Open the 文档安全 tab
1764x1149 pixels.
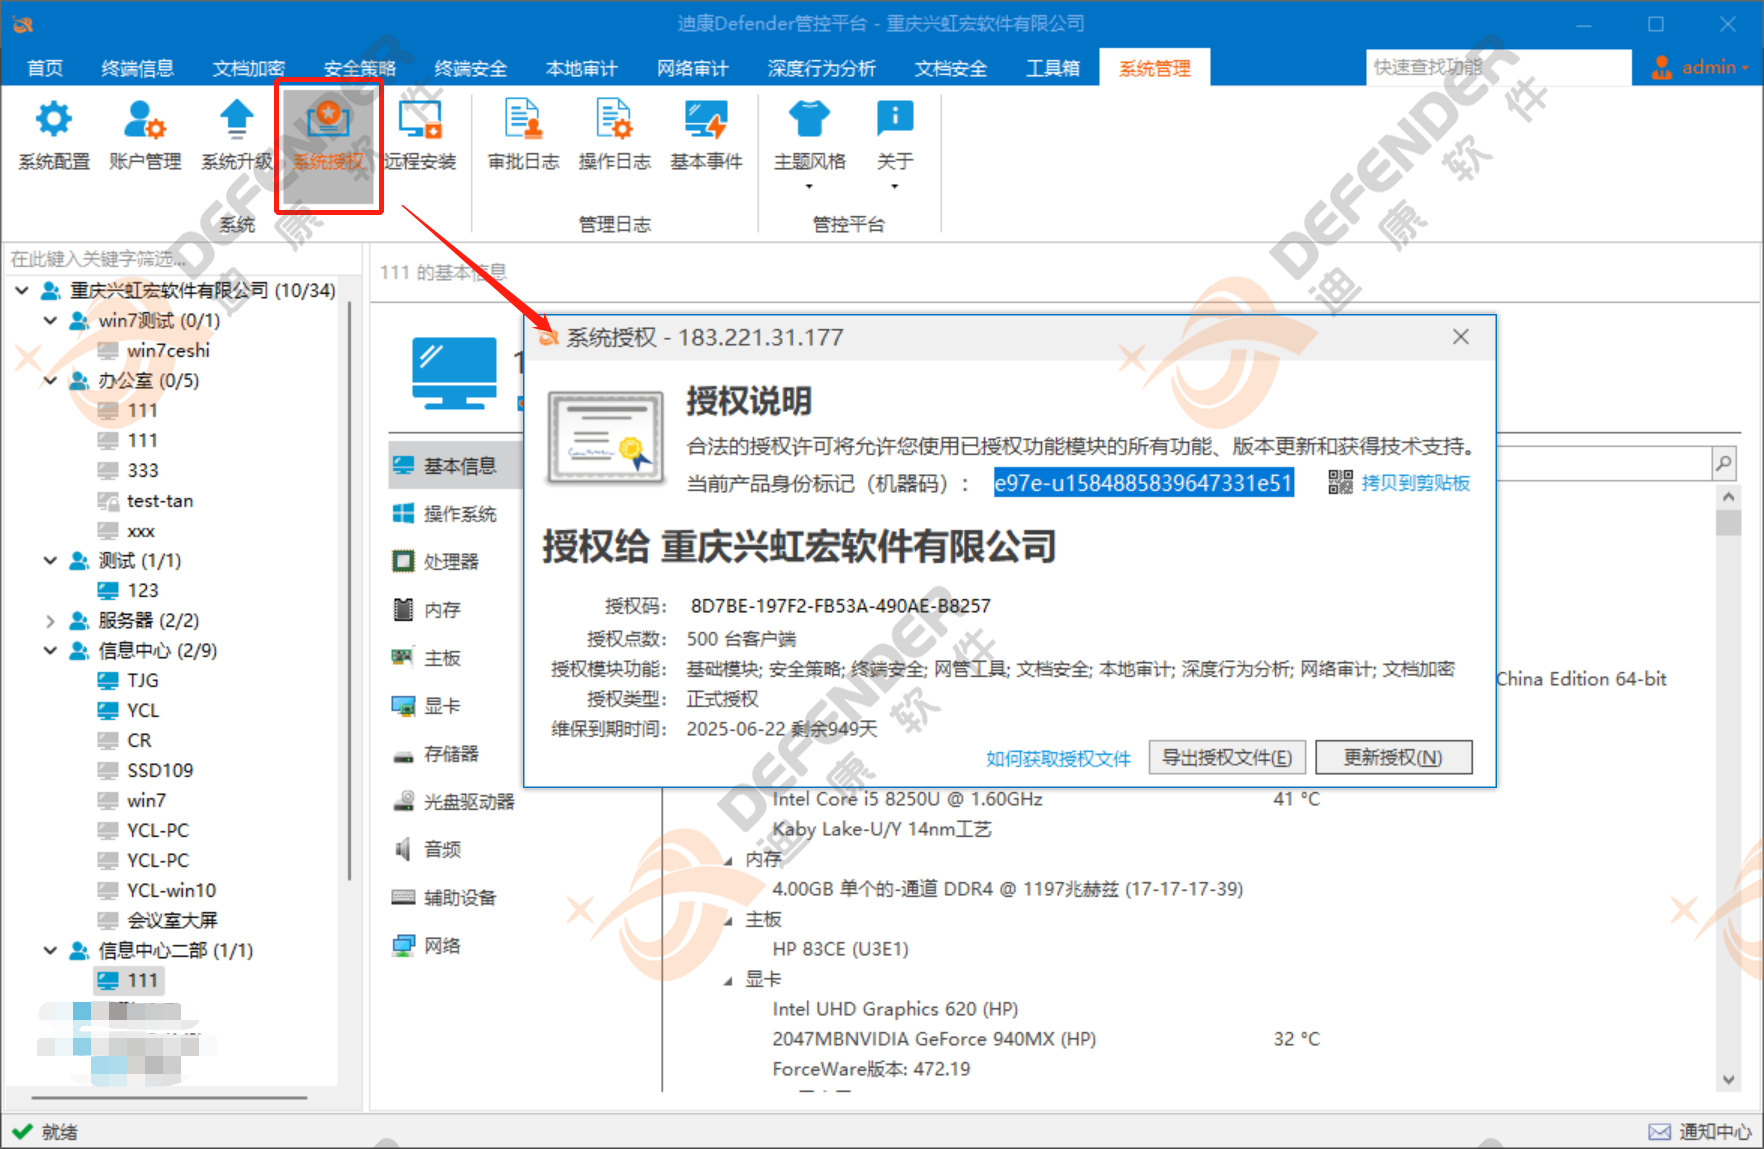[x=951, y=68]
